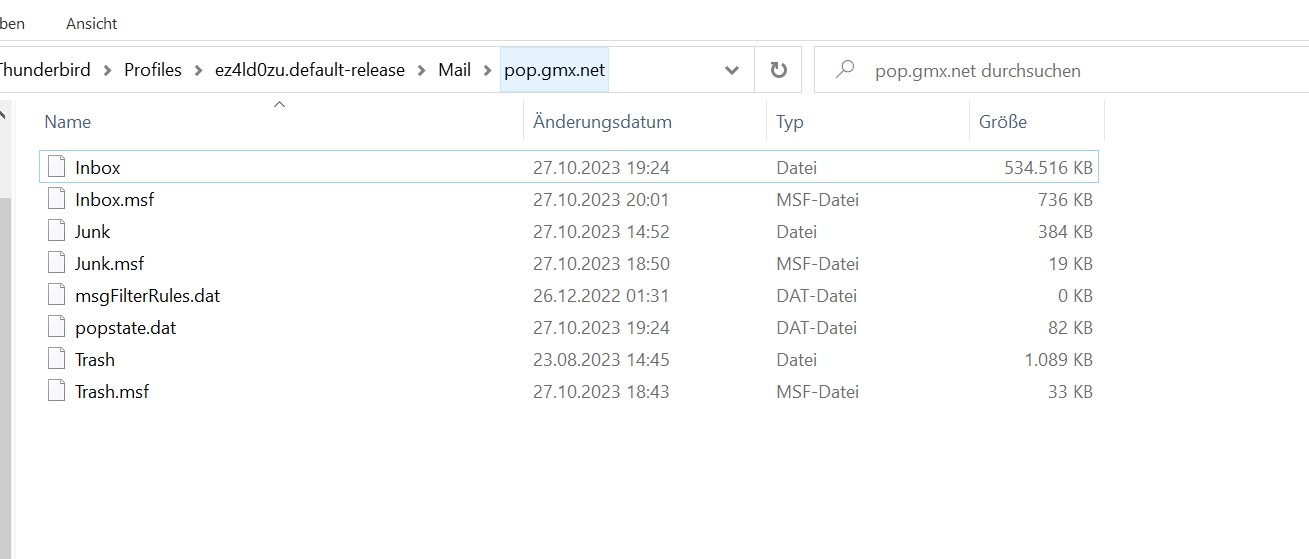Refresh the current folder view
The image size is (1309, 559).
click(x=778, y=70)
